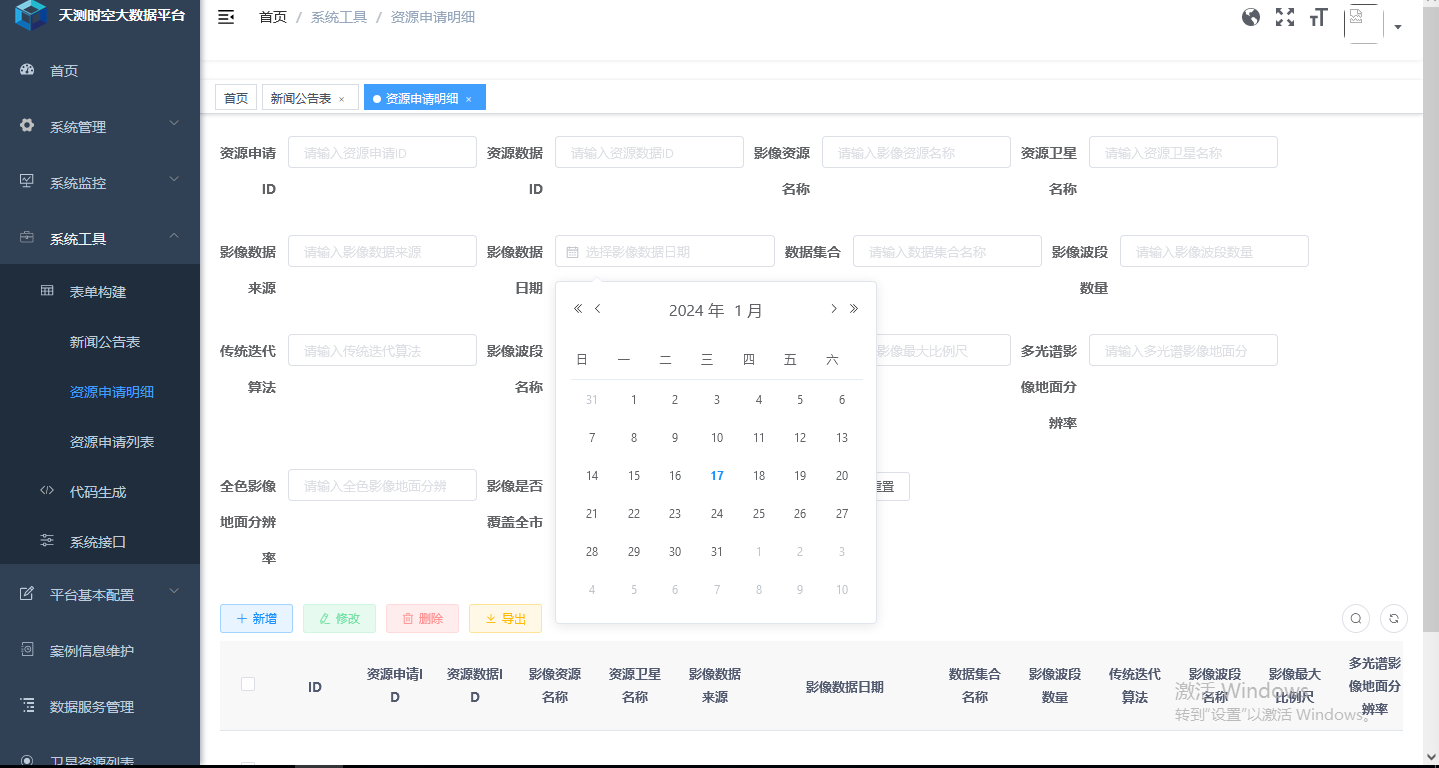Collapse the sidebar with the hamburger icon
This screenshot has height=768, width=1439.
pos(226,17)
